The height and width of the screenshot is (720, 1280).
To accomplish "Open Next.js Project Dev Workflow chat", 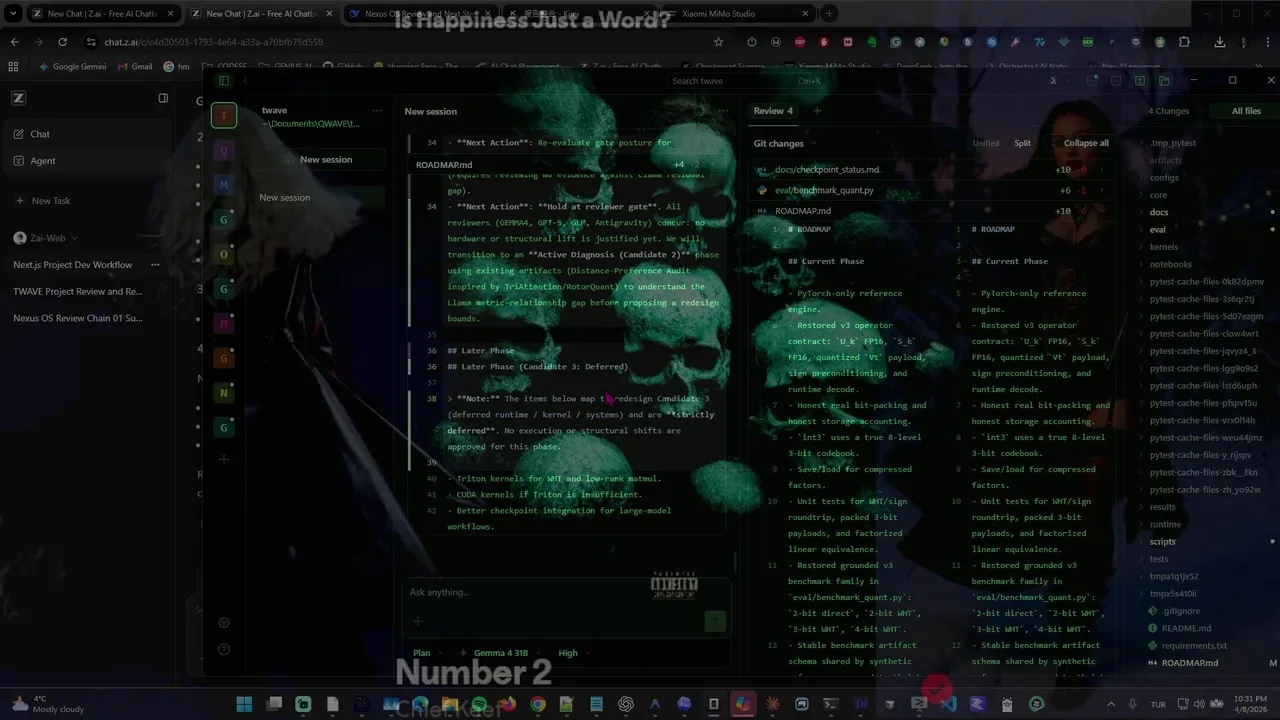I will [72, 265].
